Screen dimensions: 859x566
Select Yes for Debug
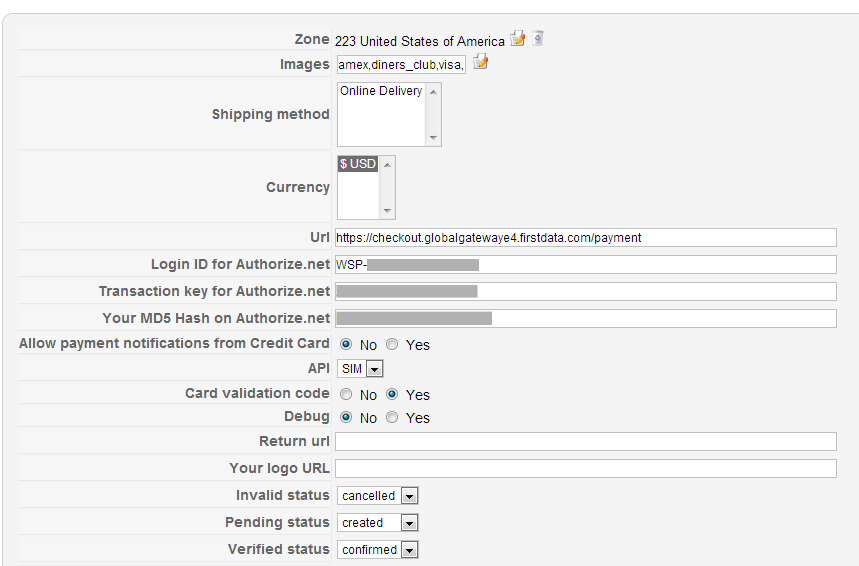tap(392, 418)
